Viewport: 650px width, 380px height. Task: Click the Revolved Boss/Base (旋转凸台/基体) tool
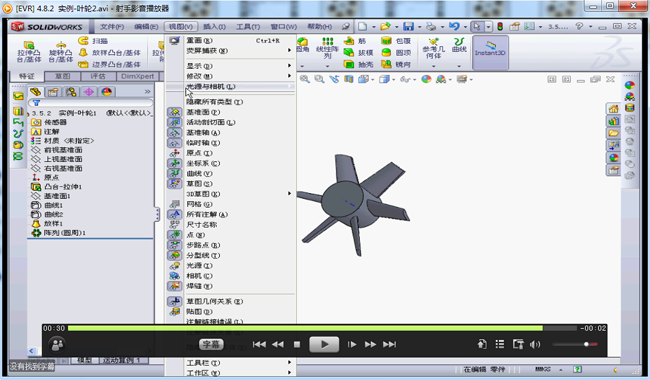(x=61, y=51)
